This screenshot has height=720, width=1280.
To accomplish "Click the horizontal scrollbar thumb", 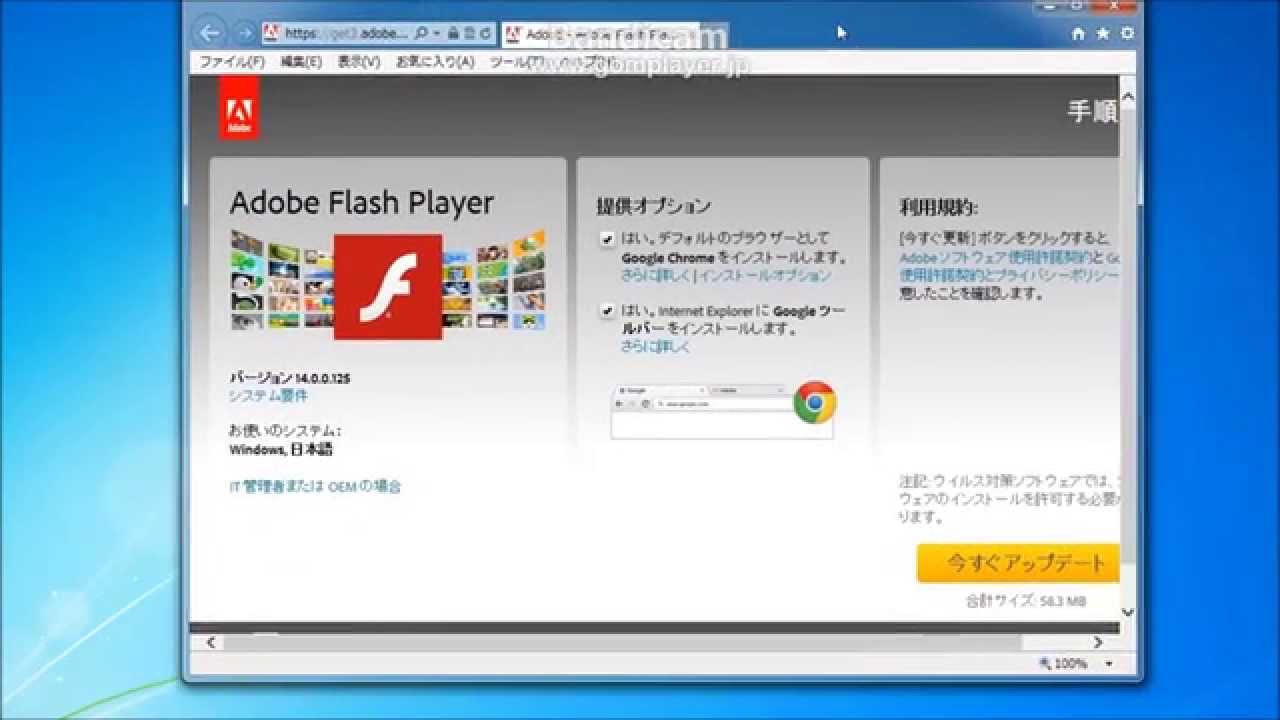I will [x=622, y=643].
